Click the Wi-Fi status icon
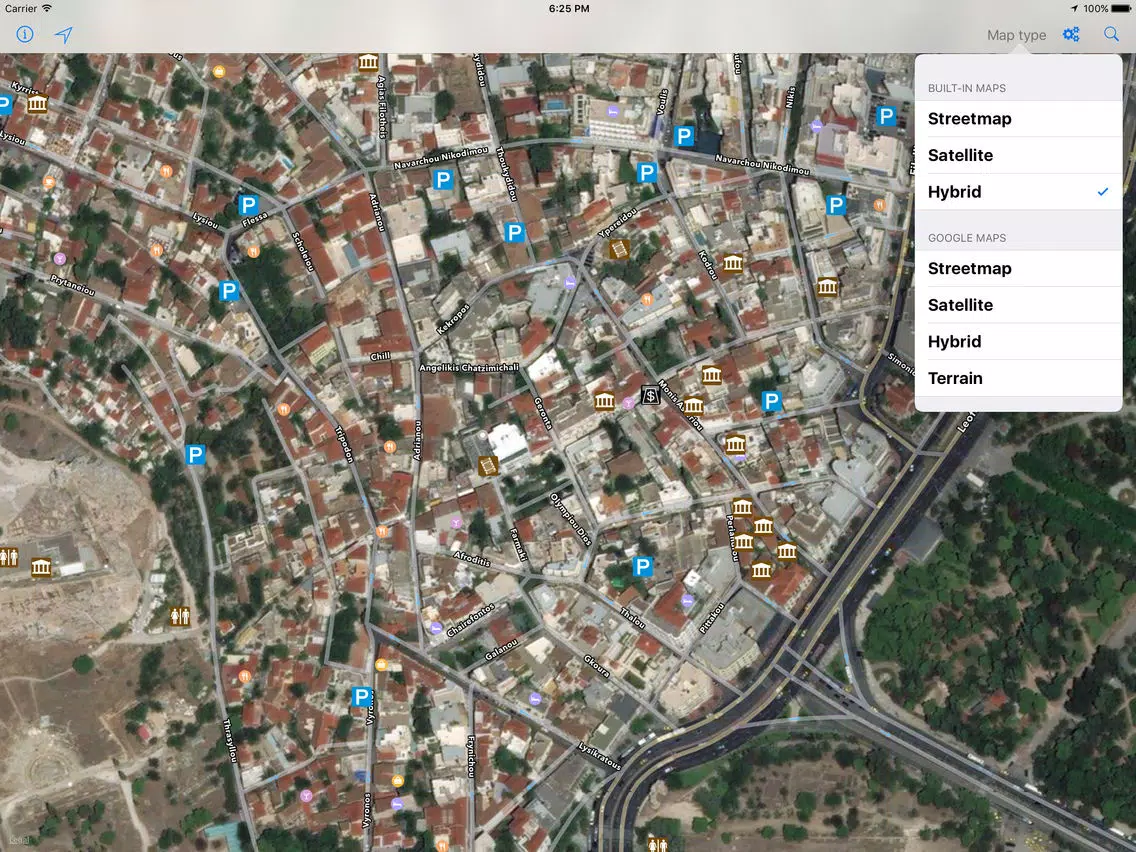 47,9
